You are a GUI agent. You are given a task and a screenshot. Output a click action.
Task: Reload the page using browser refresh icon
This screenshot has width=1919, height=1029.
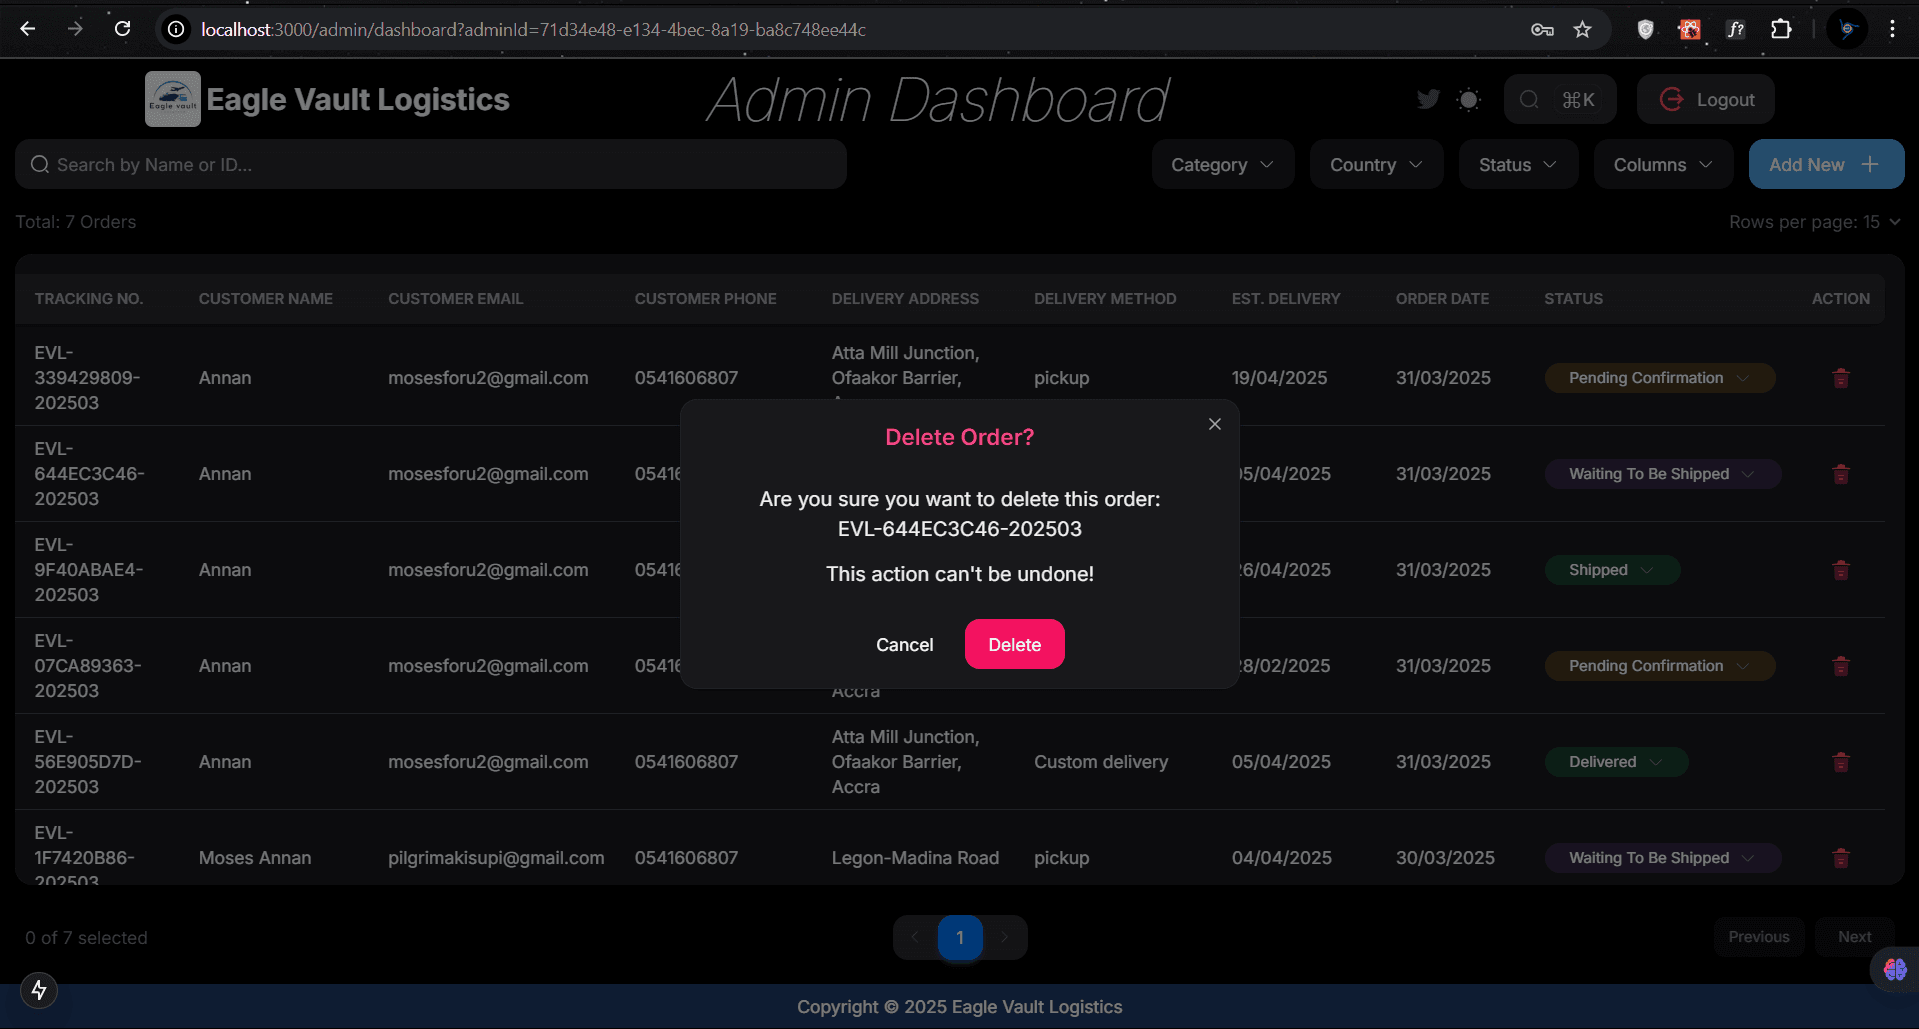[x=122, y=29]
